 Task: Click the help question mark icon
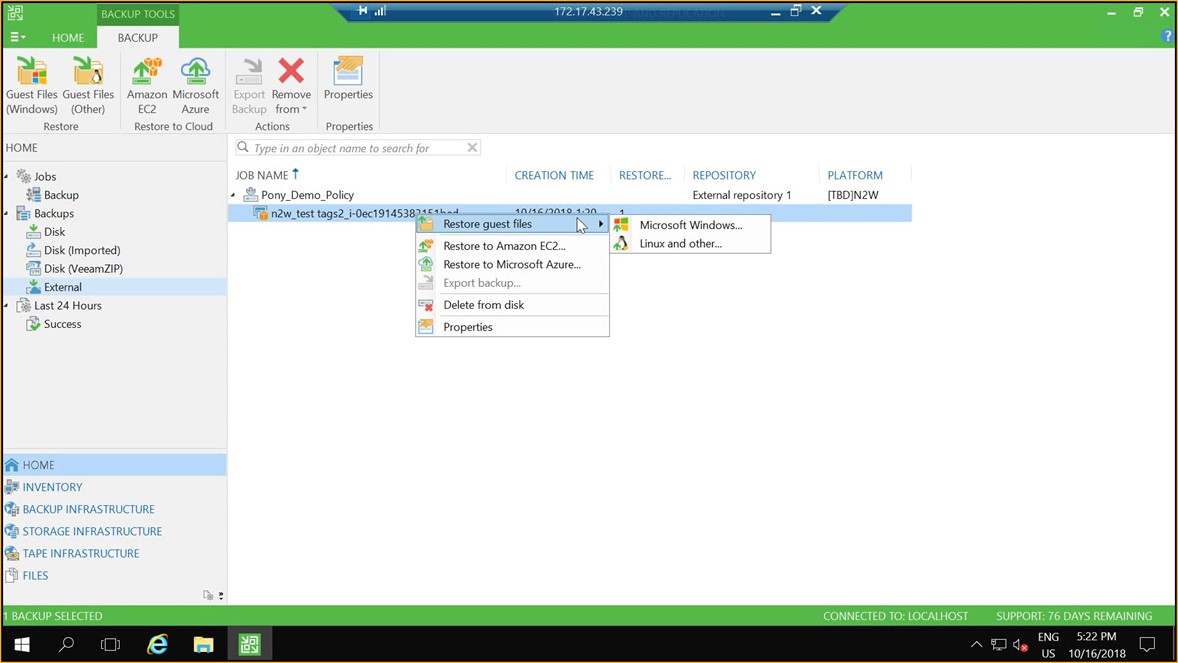[x=1167, y=36]
